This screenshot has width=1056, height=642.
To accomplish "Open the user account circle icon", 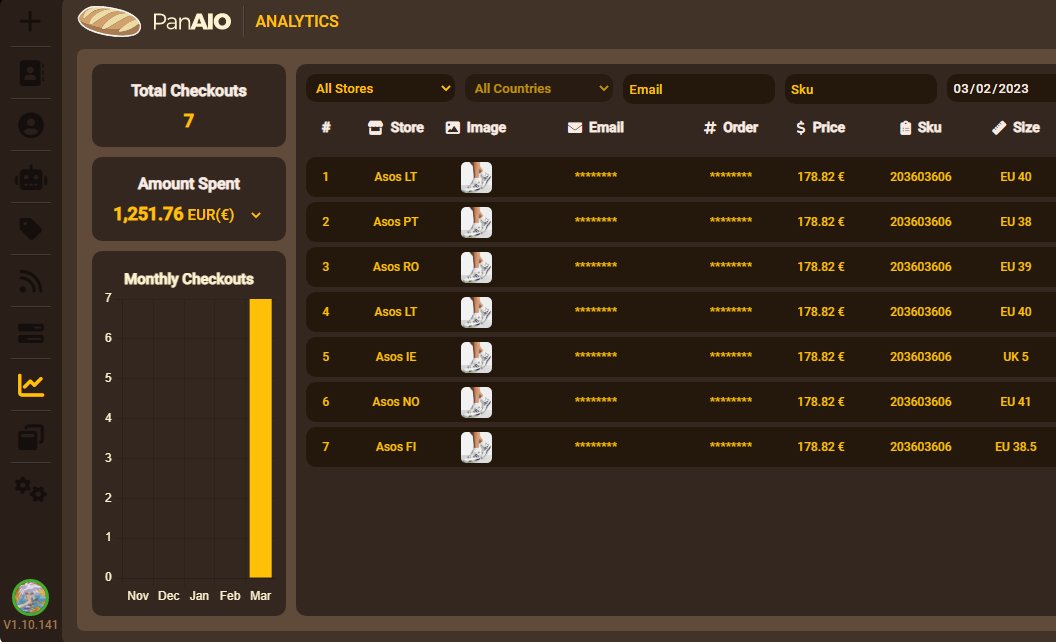I will [x=30, y=125].
